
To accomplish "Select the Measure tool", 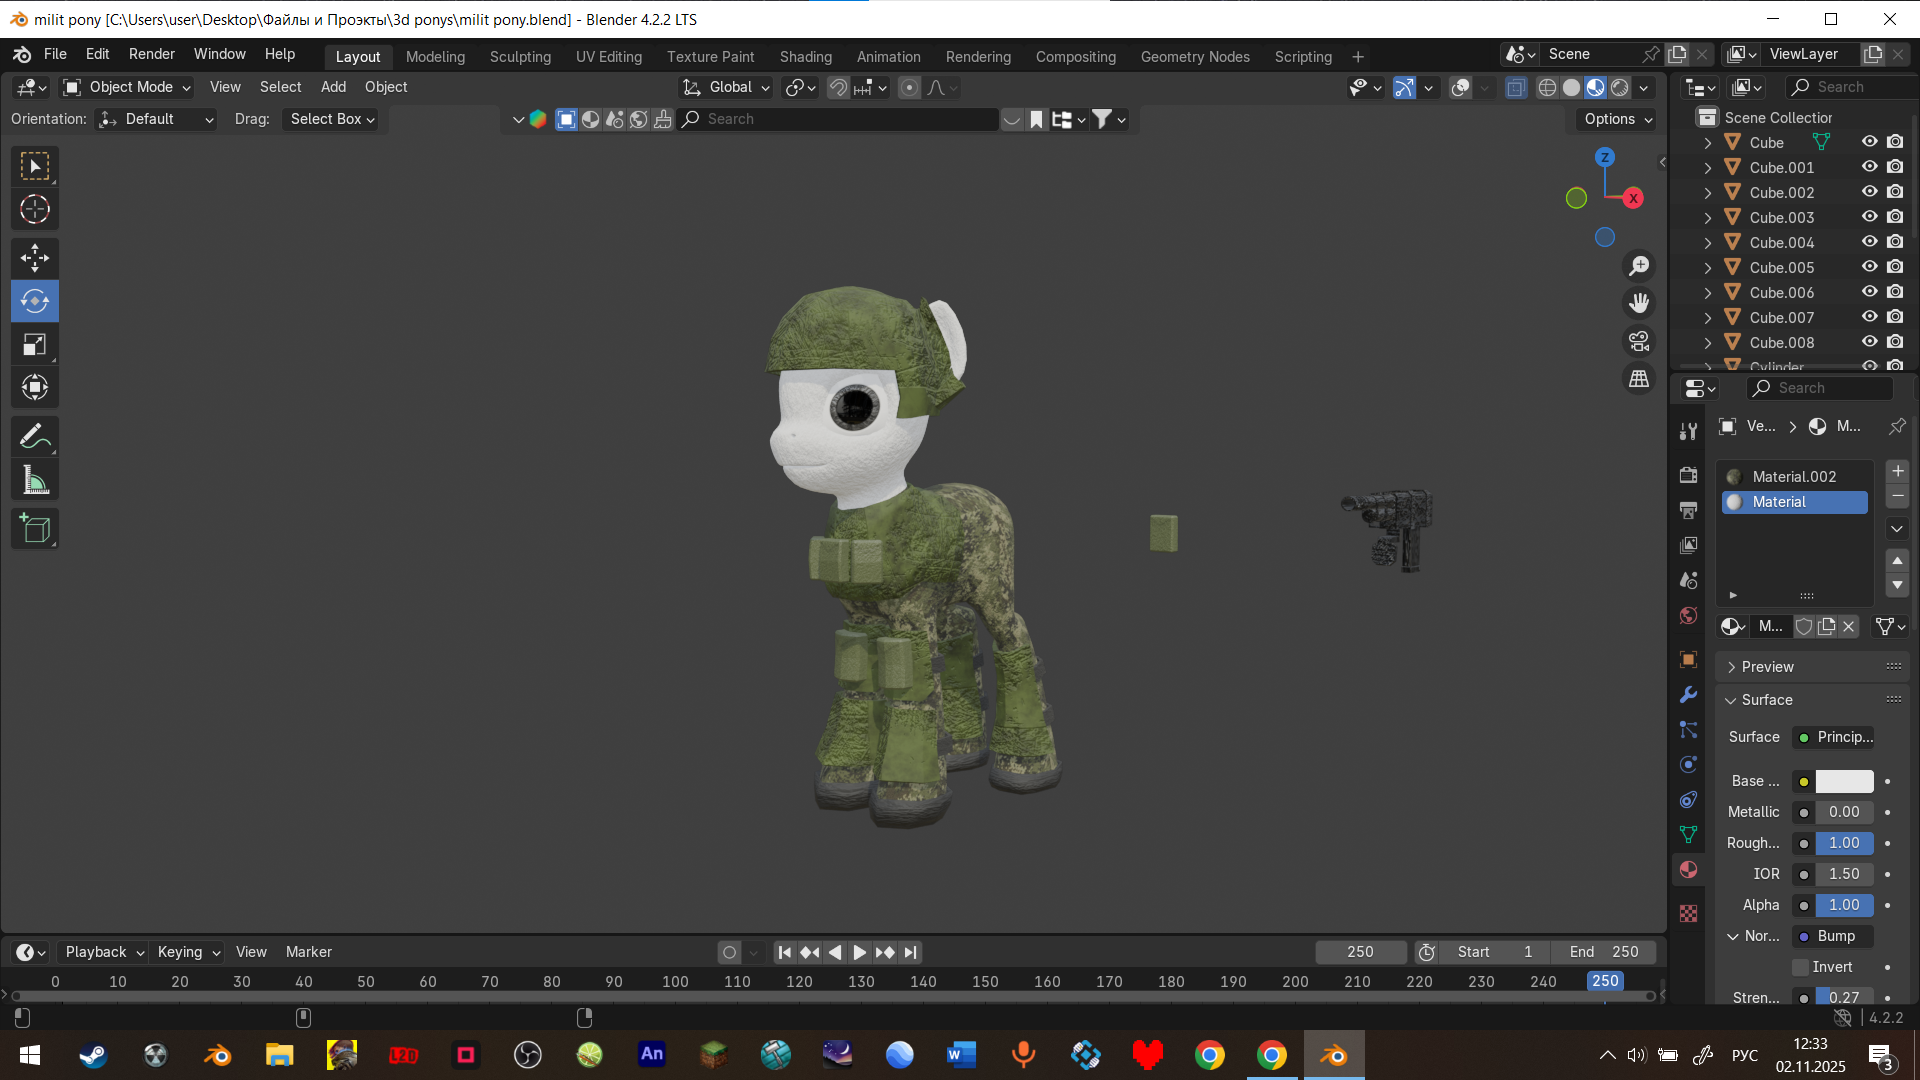I will click(x=35, y=481).
